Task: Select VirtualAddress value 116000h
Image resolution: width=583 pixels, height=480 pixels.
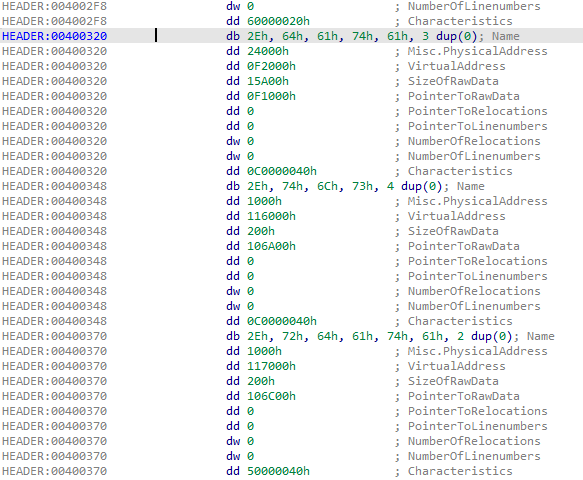Action: (x=271, y=216)
